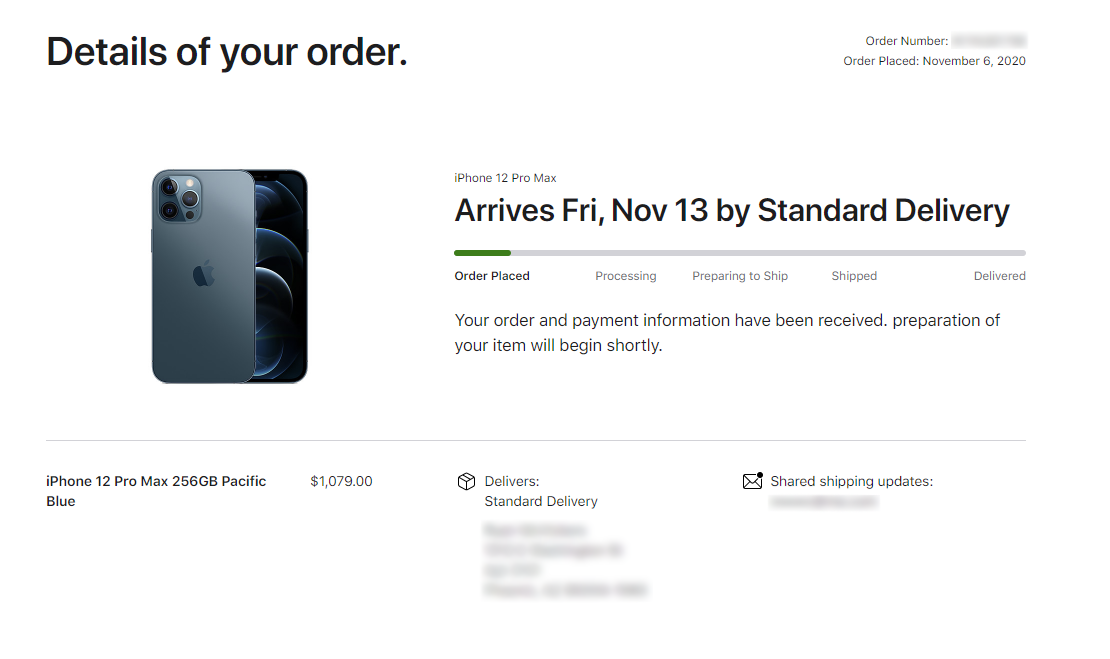Select the 'Shipped' progress step

pos(854,276)
